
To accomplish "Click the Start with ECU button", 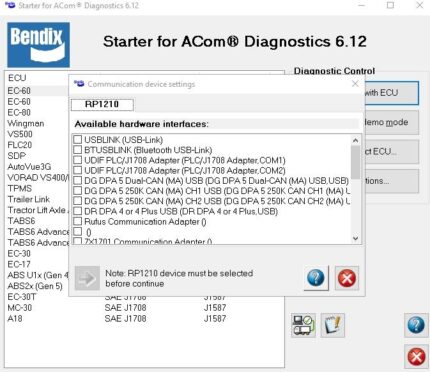I will [x=392, y=93].
